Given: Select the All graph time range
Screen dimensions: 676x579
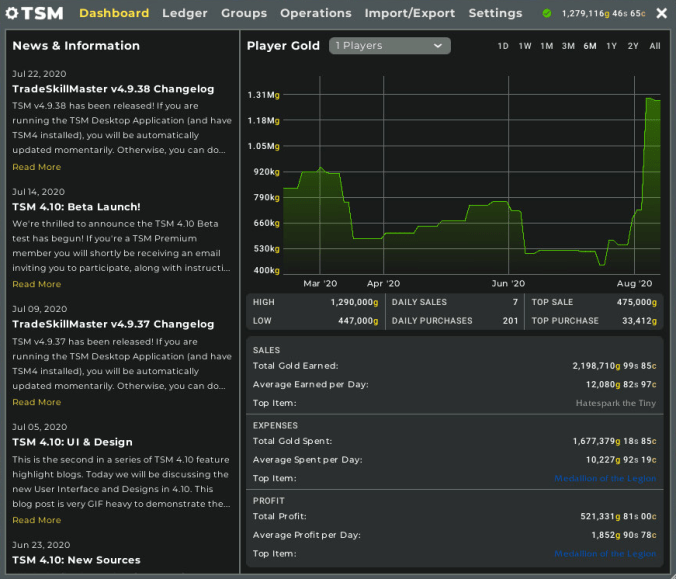Looking at the screenshot, I should click(x=654, y=46).
